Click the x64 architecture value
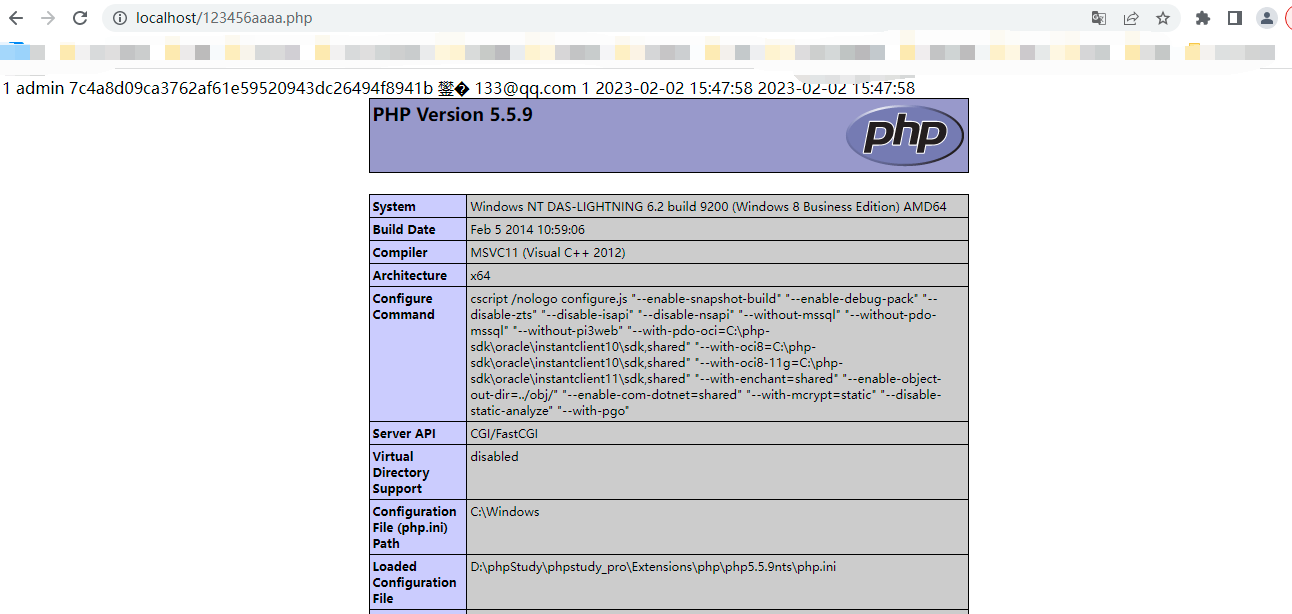Viewport: 1292px width, 614px height. point(480,276)
